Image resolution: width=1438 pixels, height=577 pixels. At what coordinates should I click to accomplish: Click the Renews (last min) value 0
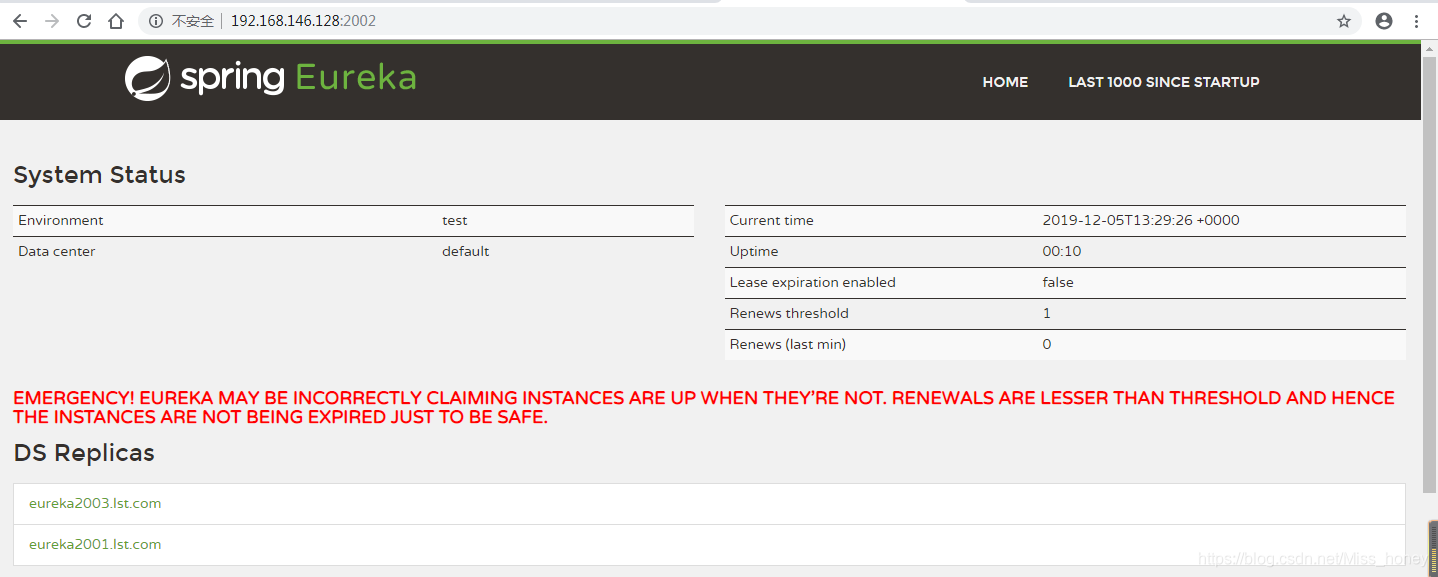click(1047, 345)
